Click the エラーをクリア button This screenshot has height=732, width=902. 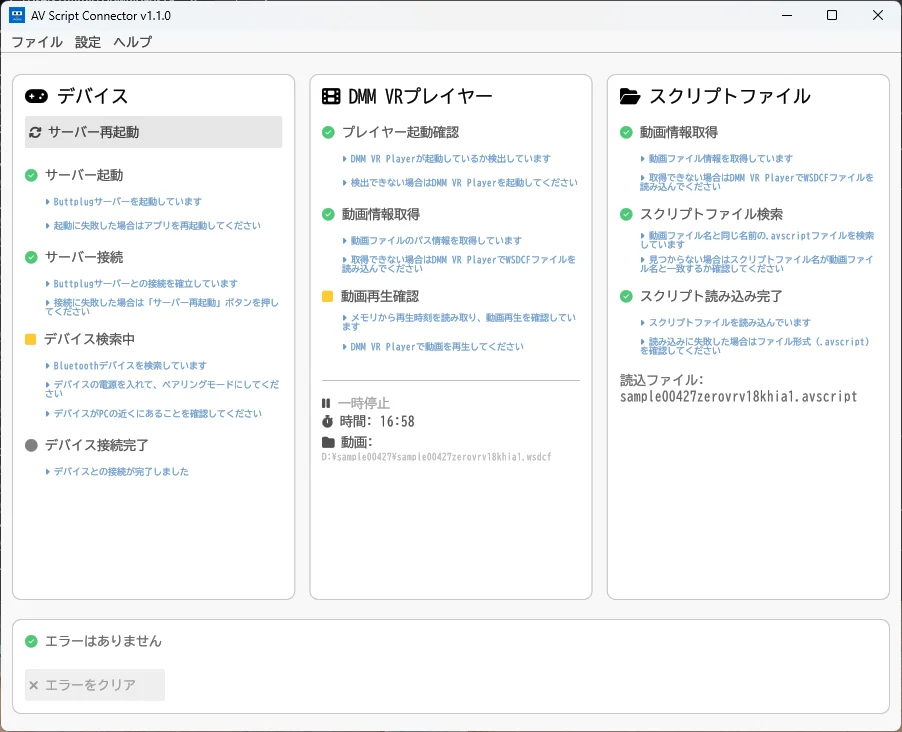click(x=95, y=685)
